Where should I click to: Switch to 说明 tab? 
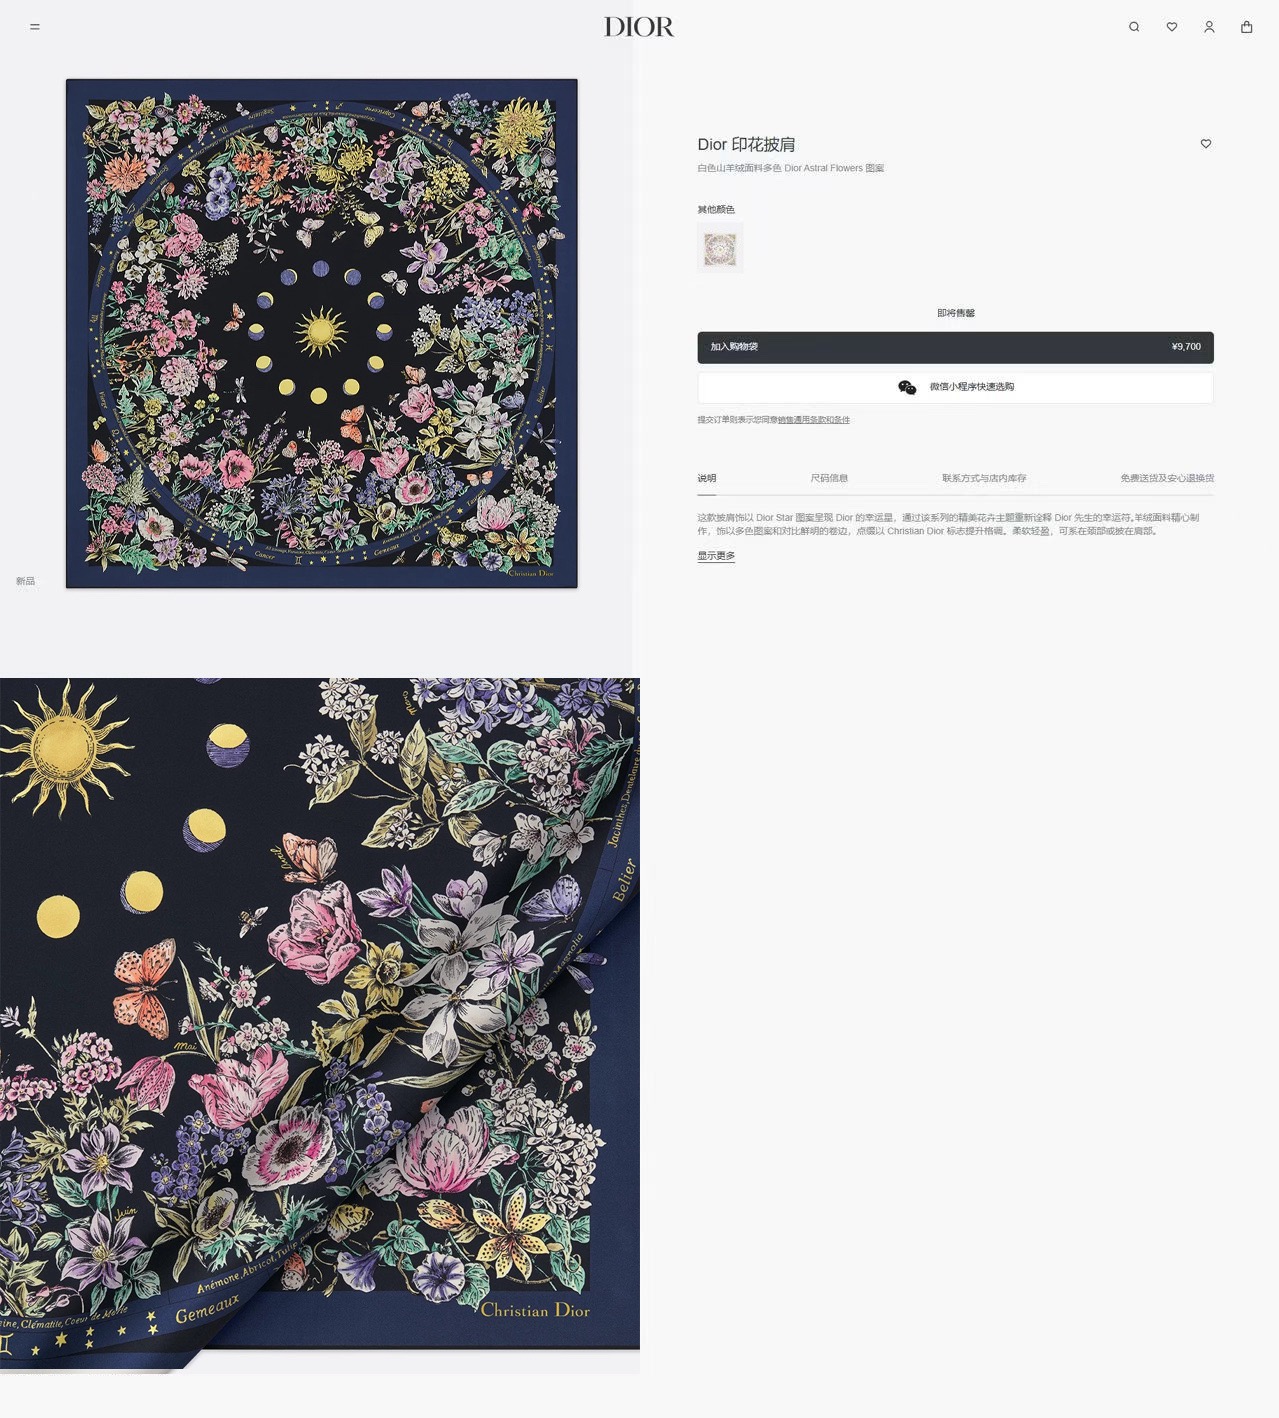tap(707, 478)
